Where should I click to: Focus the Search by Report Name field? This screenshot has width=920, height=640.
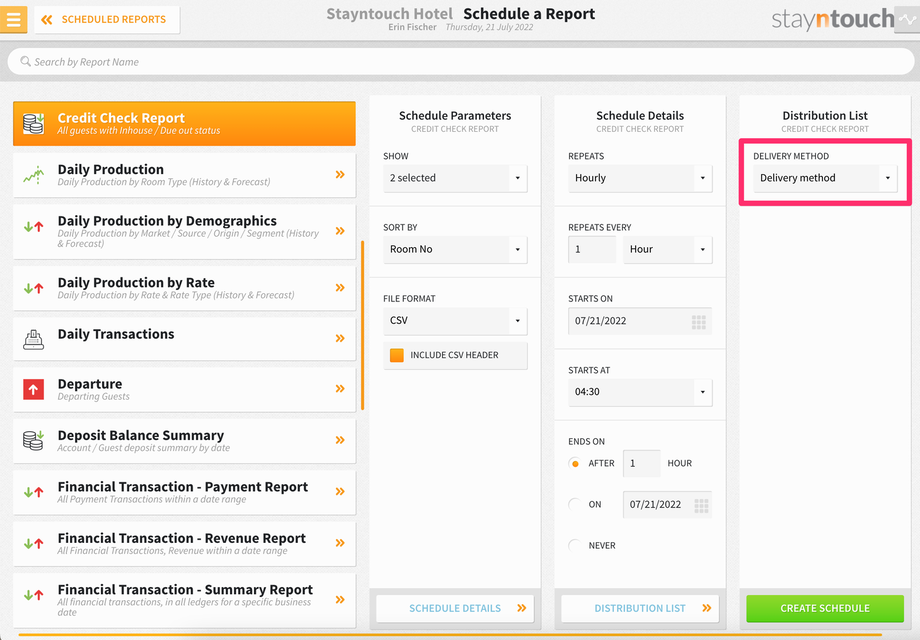click(461, 62)
